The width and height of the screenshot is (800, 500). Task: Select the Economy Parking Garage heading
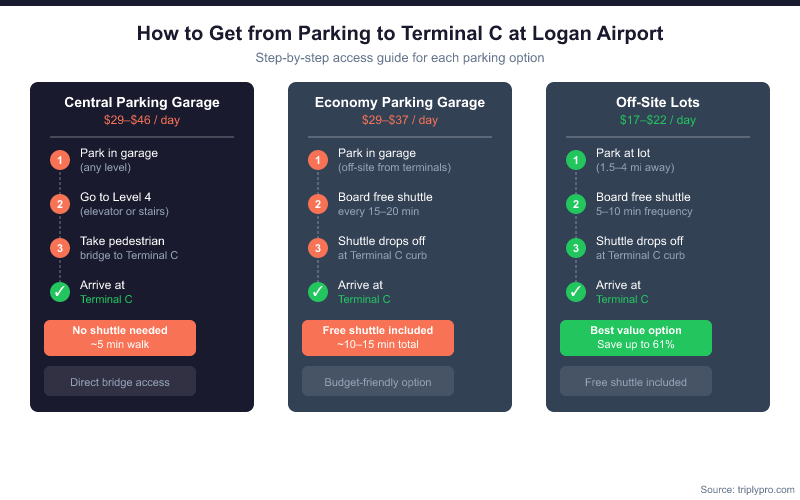tap(400, 102)
